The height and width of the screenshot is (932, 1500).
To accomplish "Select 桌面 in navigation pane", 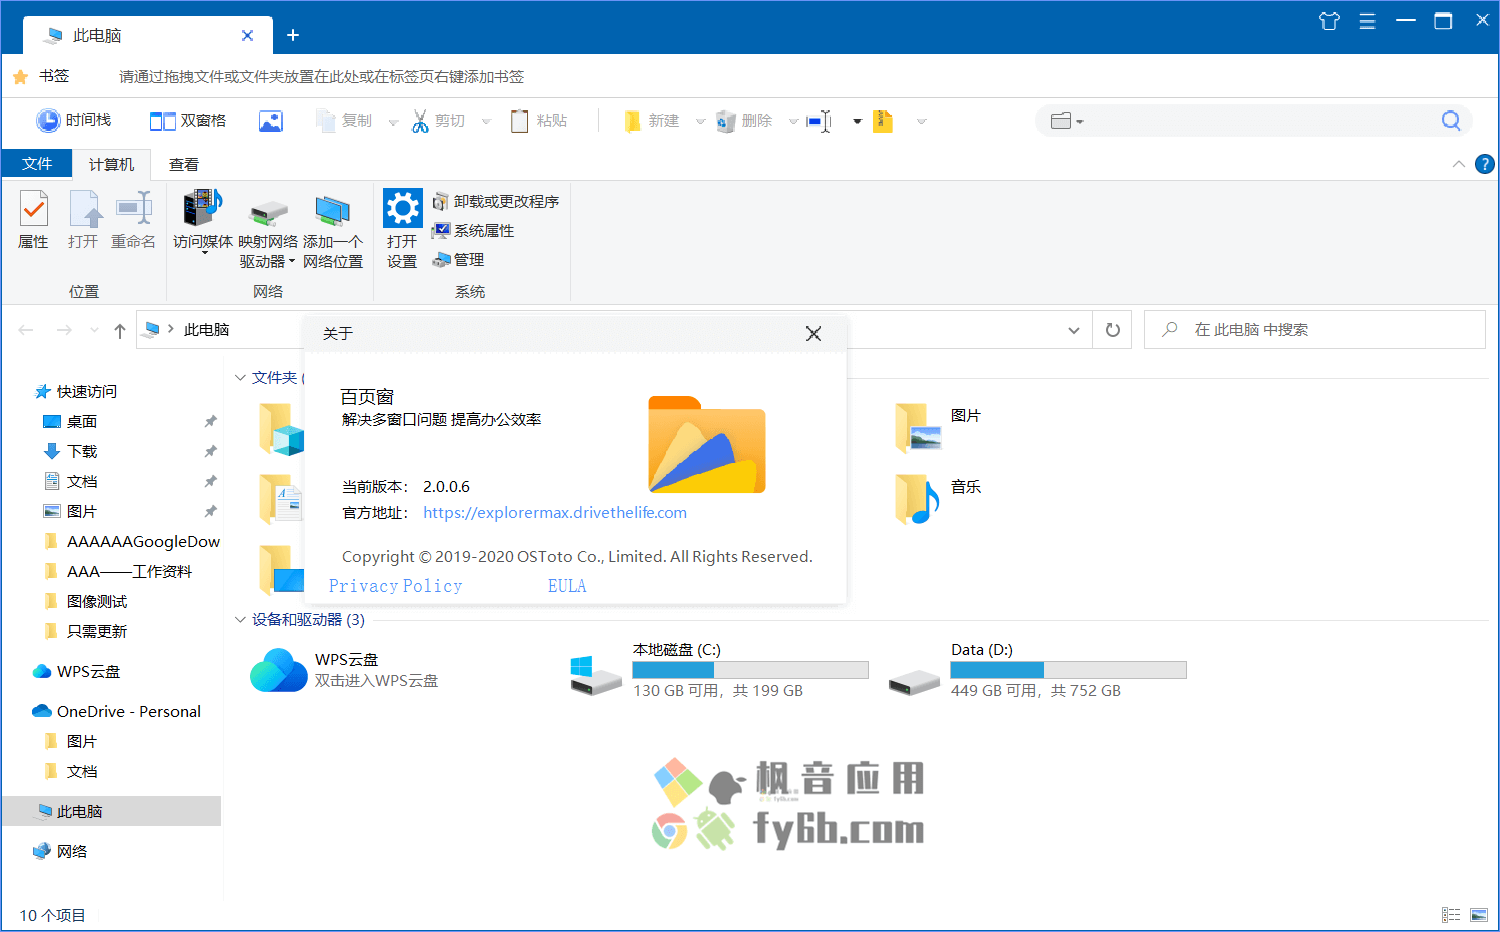I will tap(70, 421).
